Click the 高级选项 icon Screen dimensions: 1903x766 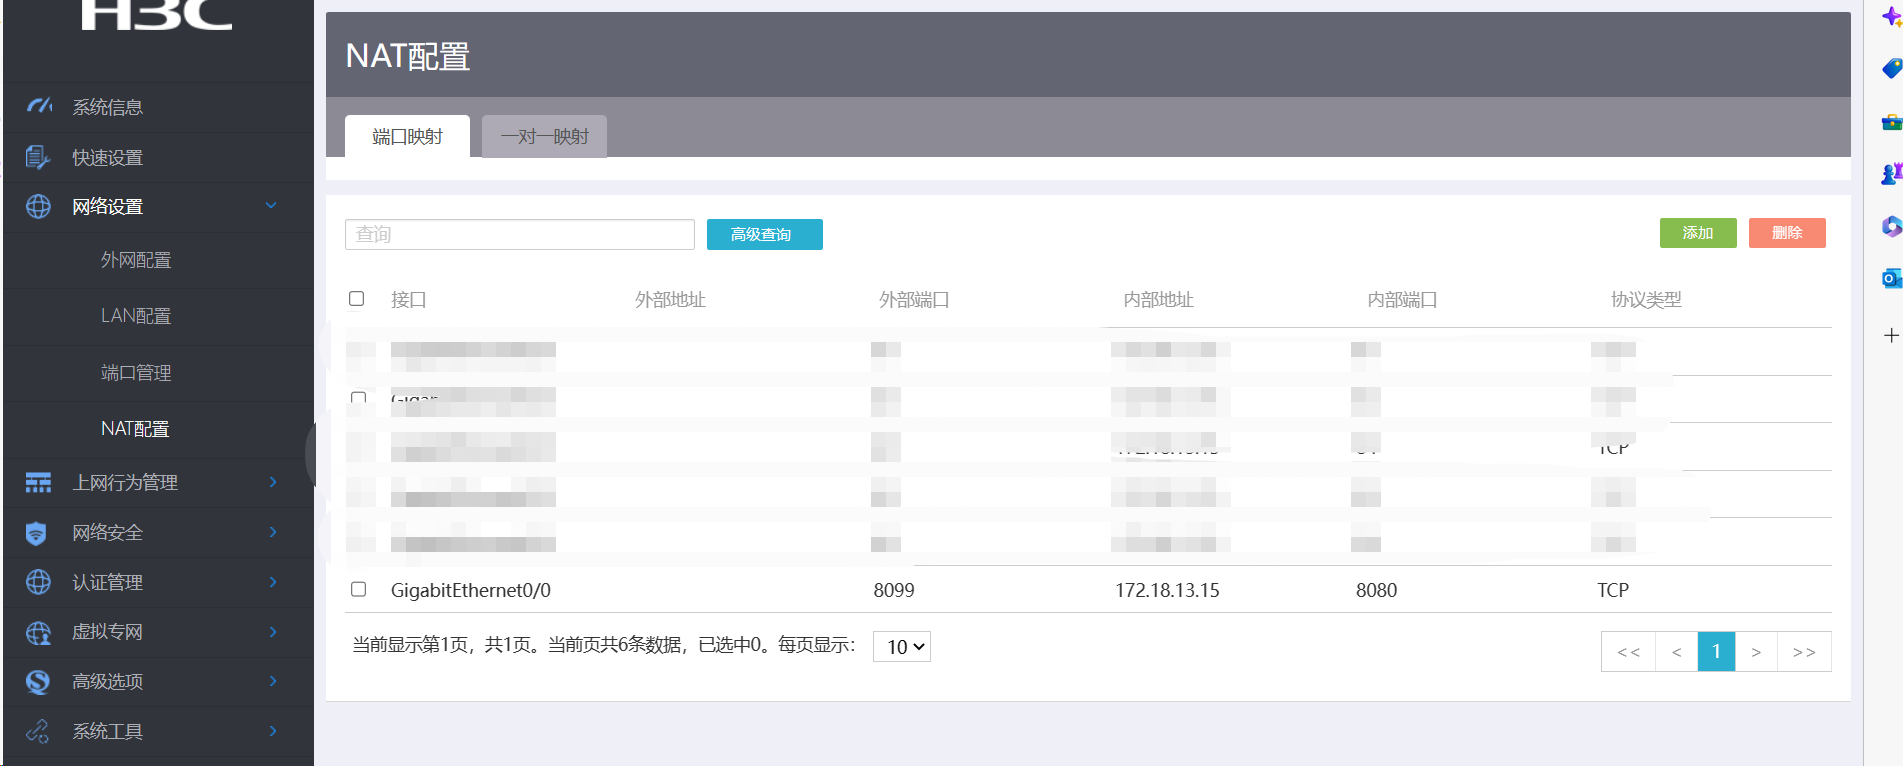(38, 682)
